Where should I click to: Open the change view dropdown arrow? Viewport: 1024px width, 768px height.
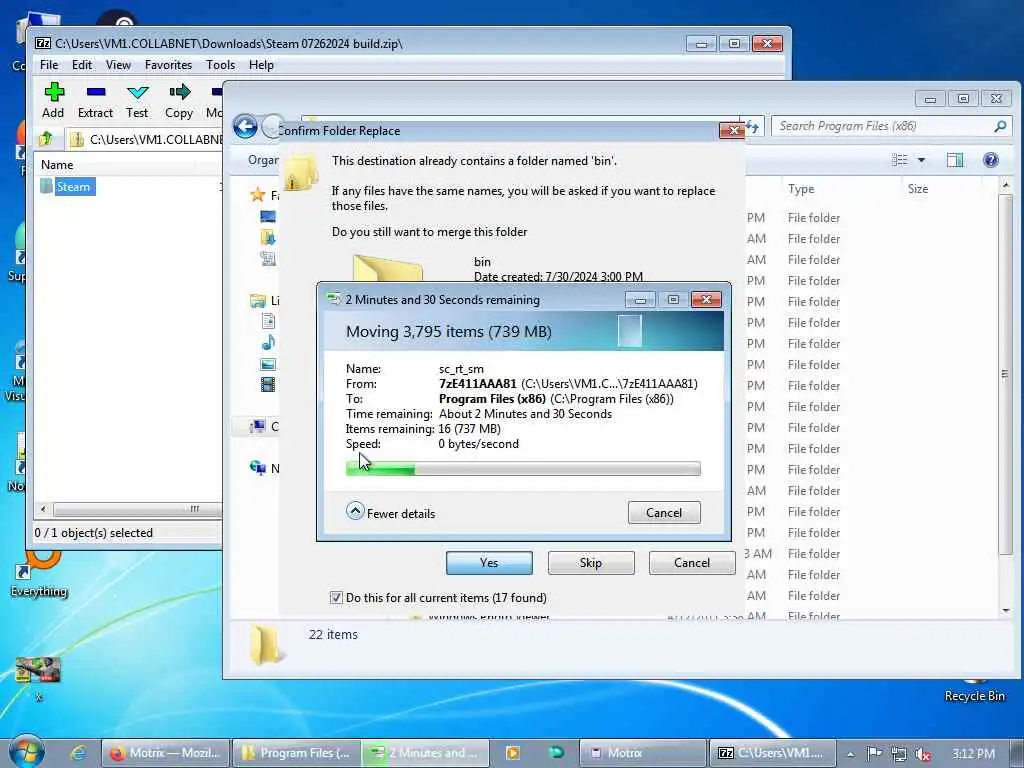pyautogui.click(x=921, y=160)
